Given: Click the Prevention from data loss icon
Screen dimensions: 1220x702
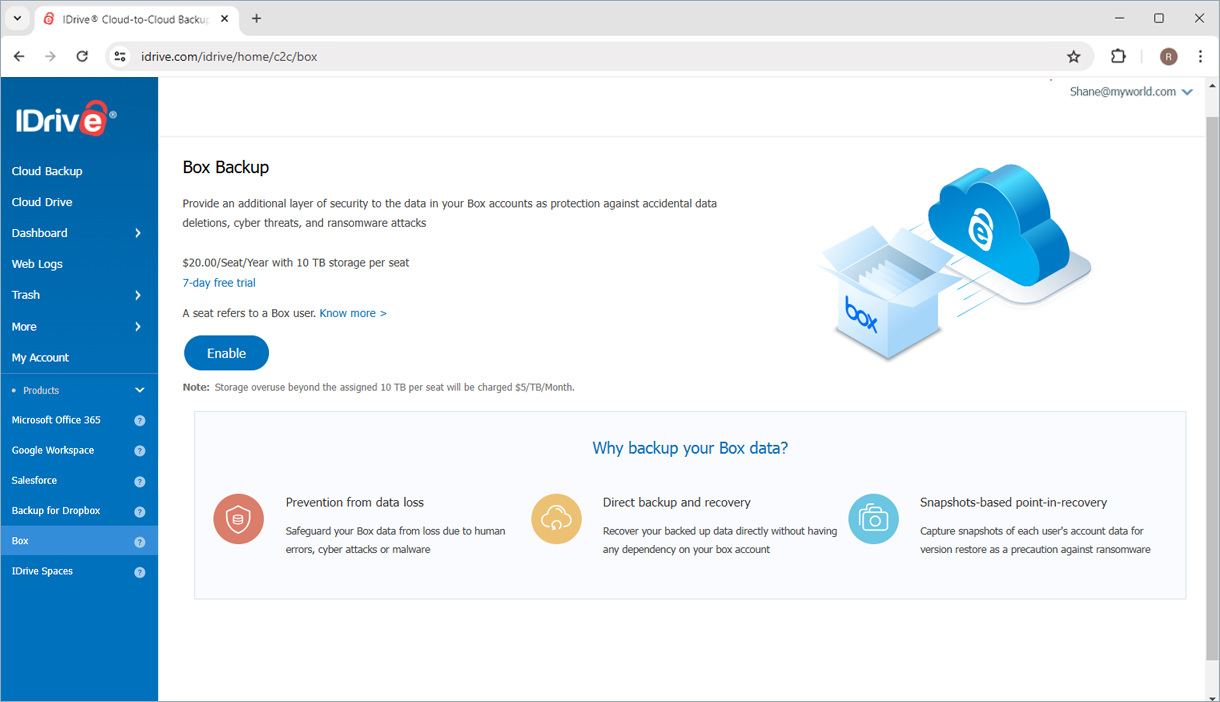Looking at the screenshot, I should coord(238,519).
